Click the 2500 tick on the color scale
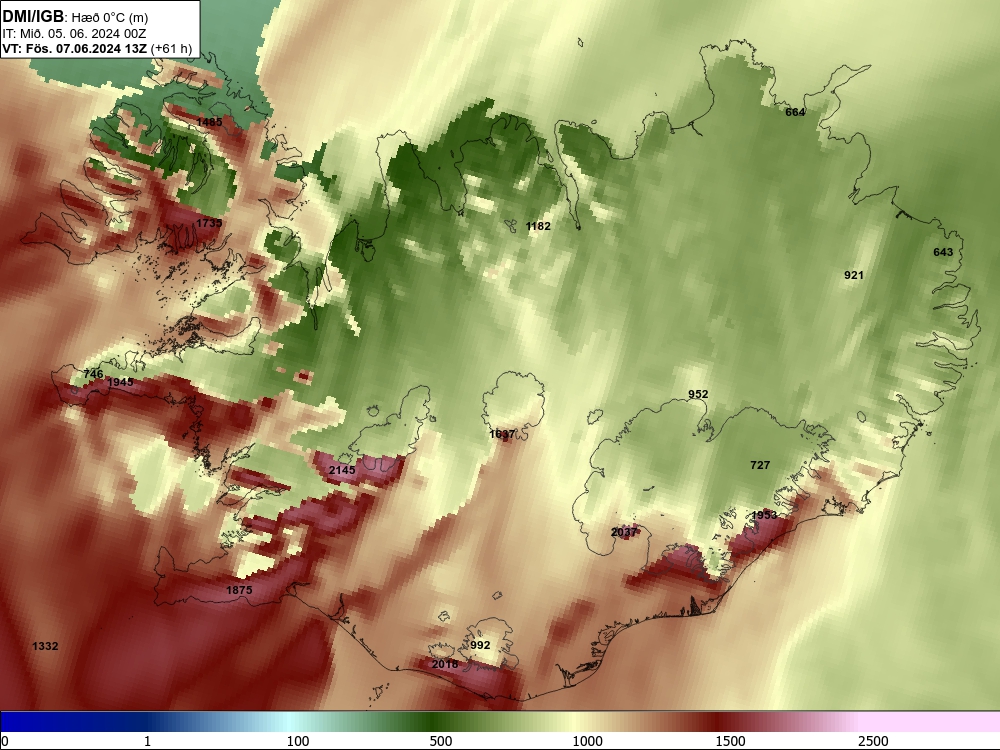Image resolution: width=1000 pixels, height=750 pixels. [873, 741]
